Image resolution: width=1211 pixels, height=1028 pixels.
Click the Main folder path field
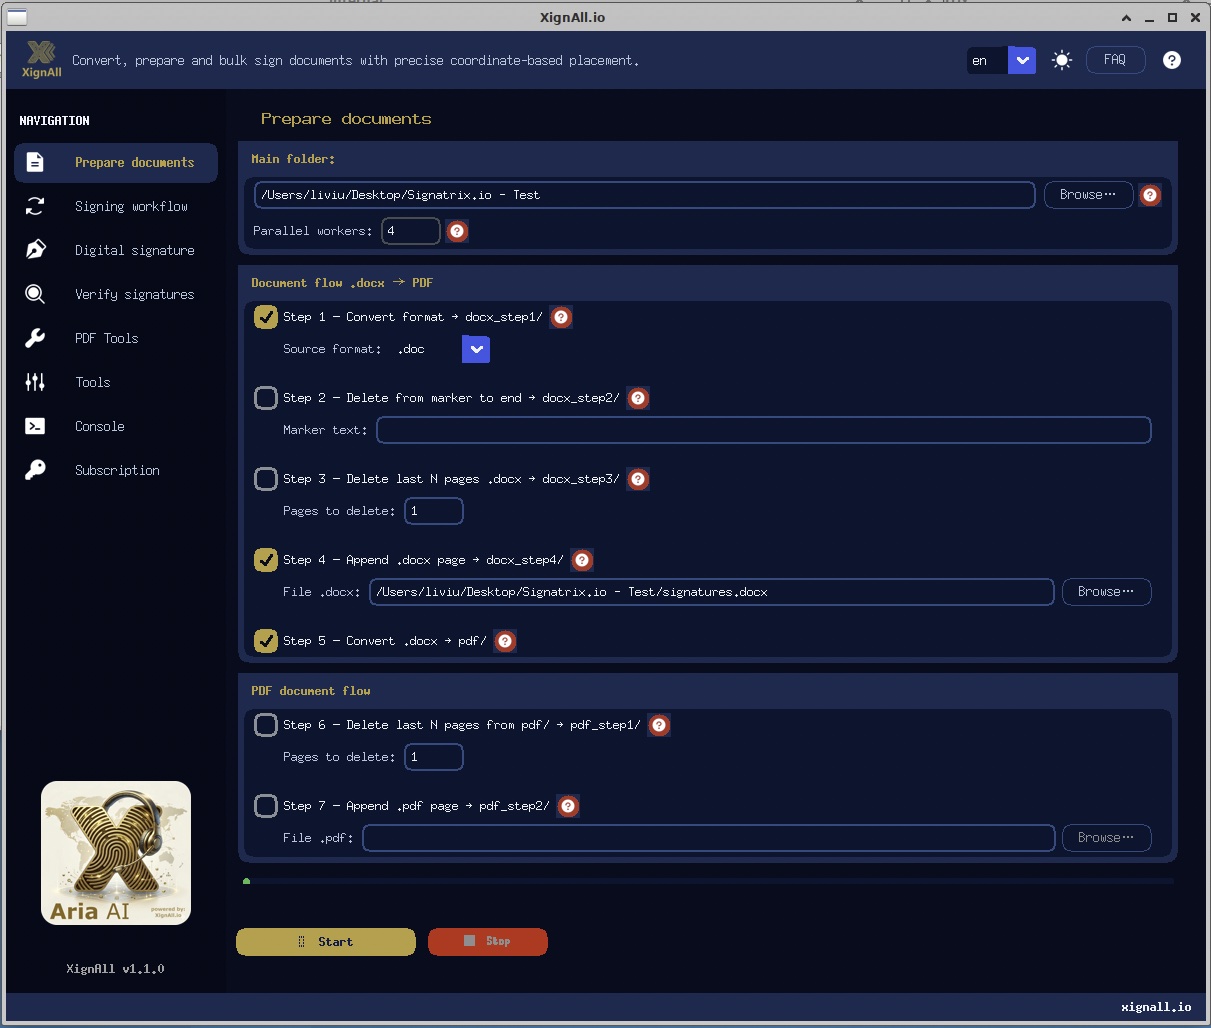pos(645,195)
